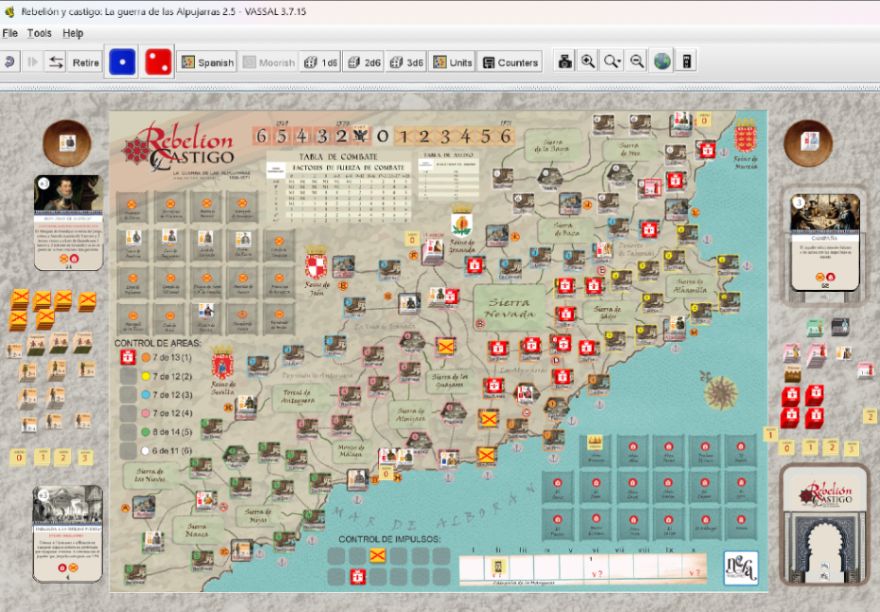The height and width of the screenshot is (612, 880).
Task: Select the engraving card at bottom left
Action: [67, 533]
